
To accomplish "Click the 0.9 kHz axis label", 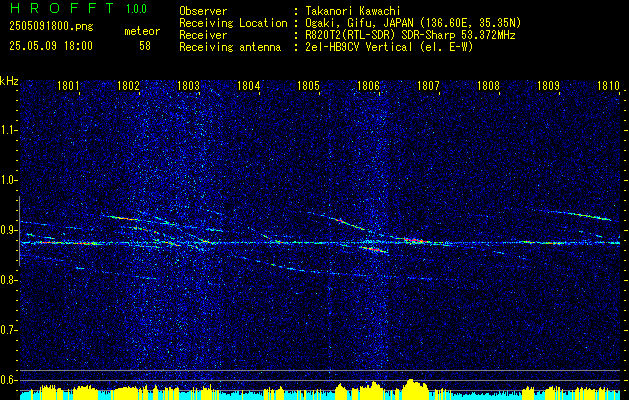I will point(8,230).
